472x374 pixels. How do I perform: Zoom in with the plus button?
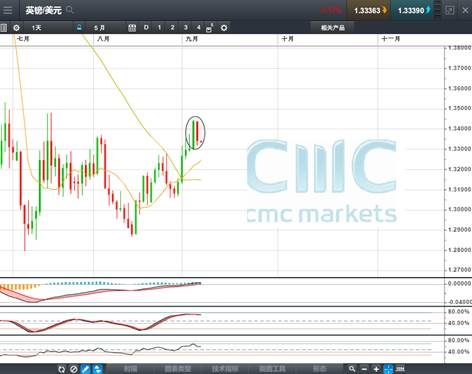coord(376,369)
